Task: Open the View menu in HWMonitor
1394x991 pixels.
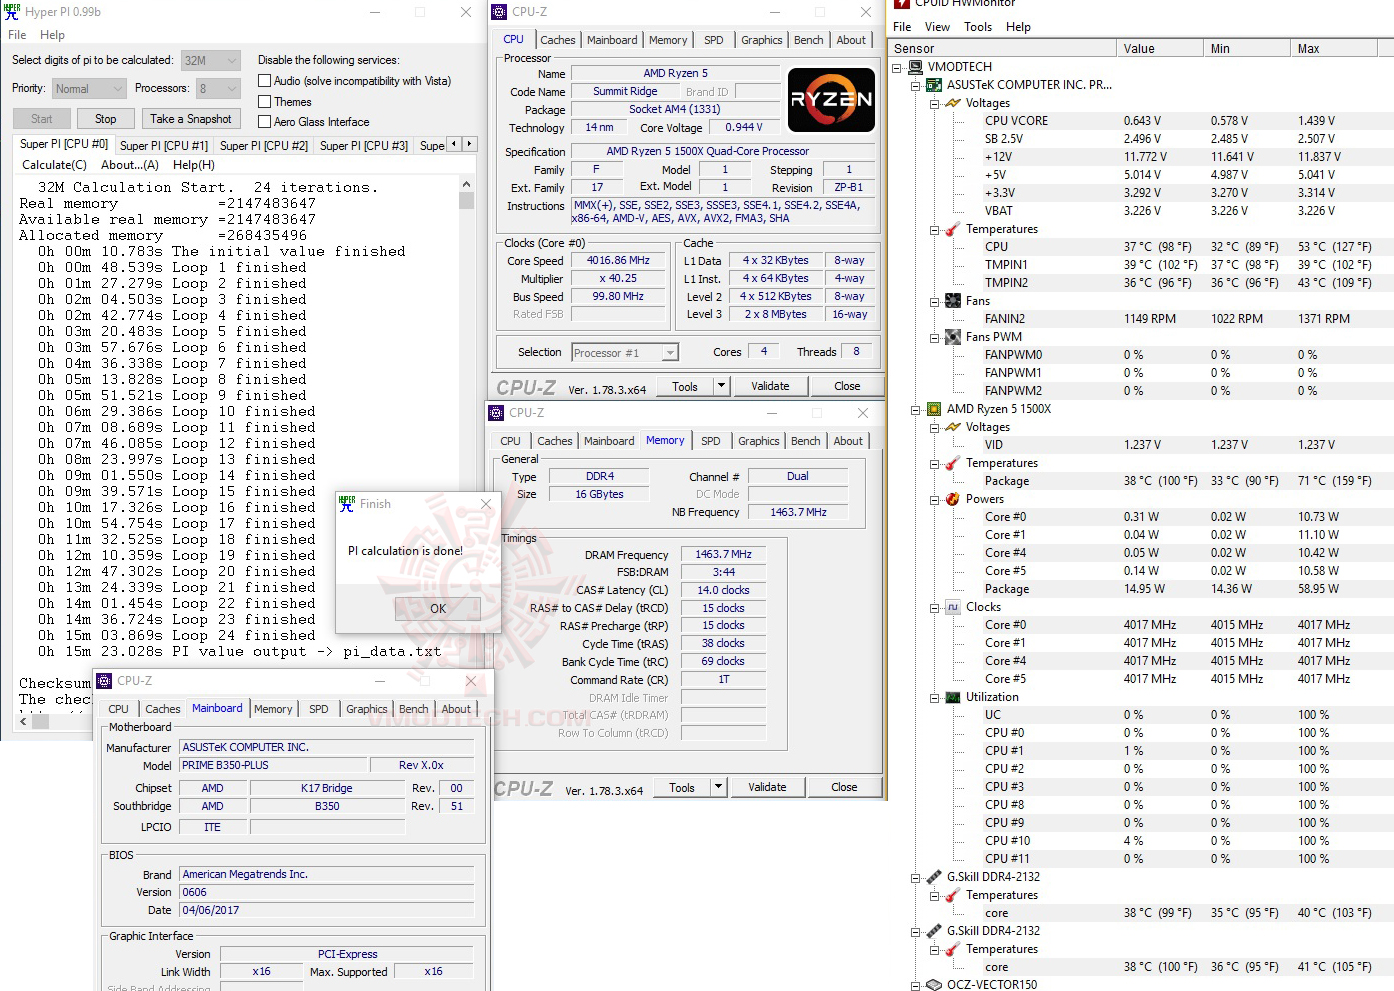Action: 937,26
